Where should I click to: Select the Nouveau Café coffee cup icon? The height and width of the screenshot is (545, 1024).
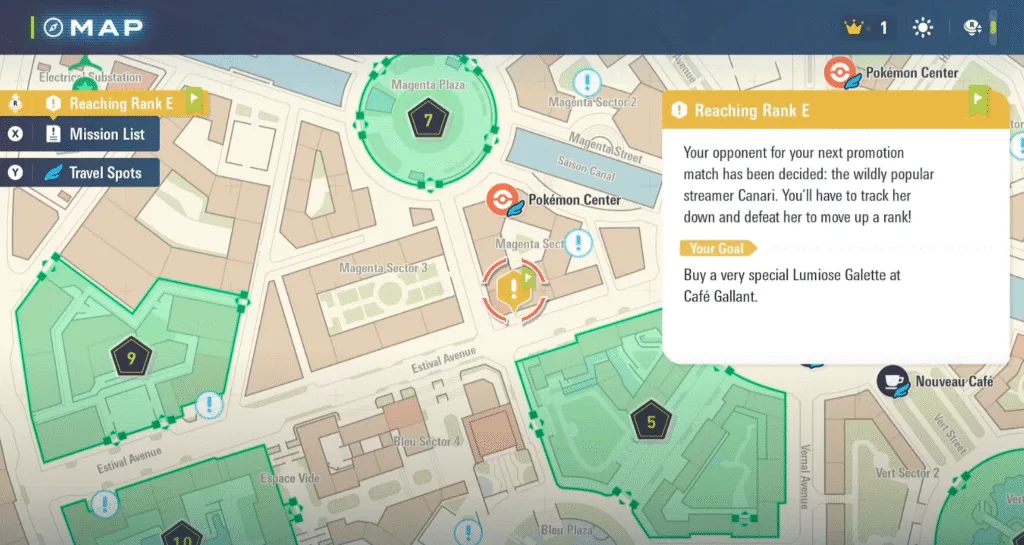click(892, 380)
